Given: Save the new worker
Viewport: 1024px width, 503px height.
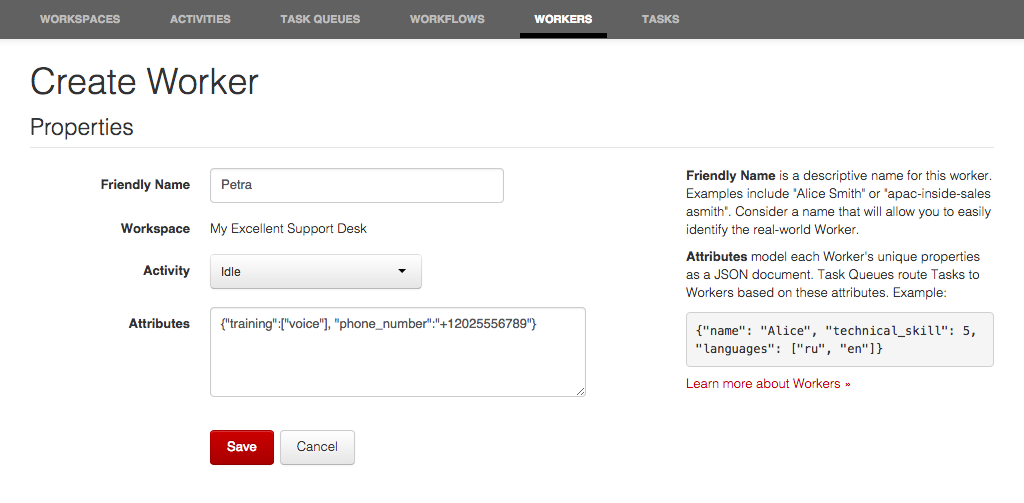Looking at the screenshot, I should 241,447.
